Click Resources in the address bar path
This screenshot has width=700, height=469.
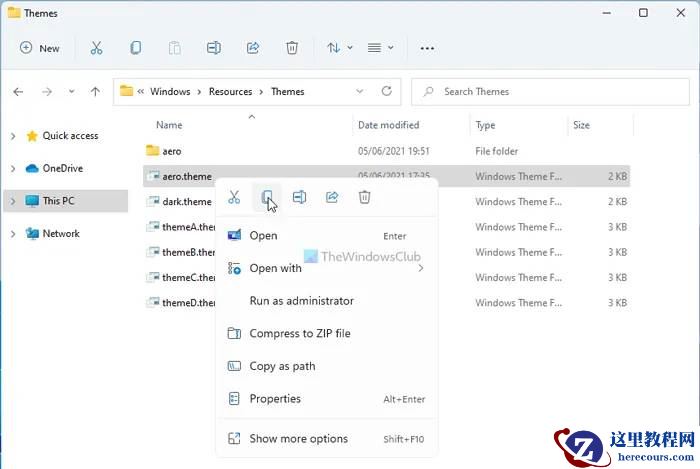click(230, 91)
